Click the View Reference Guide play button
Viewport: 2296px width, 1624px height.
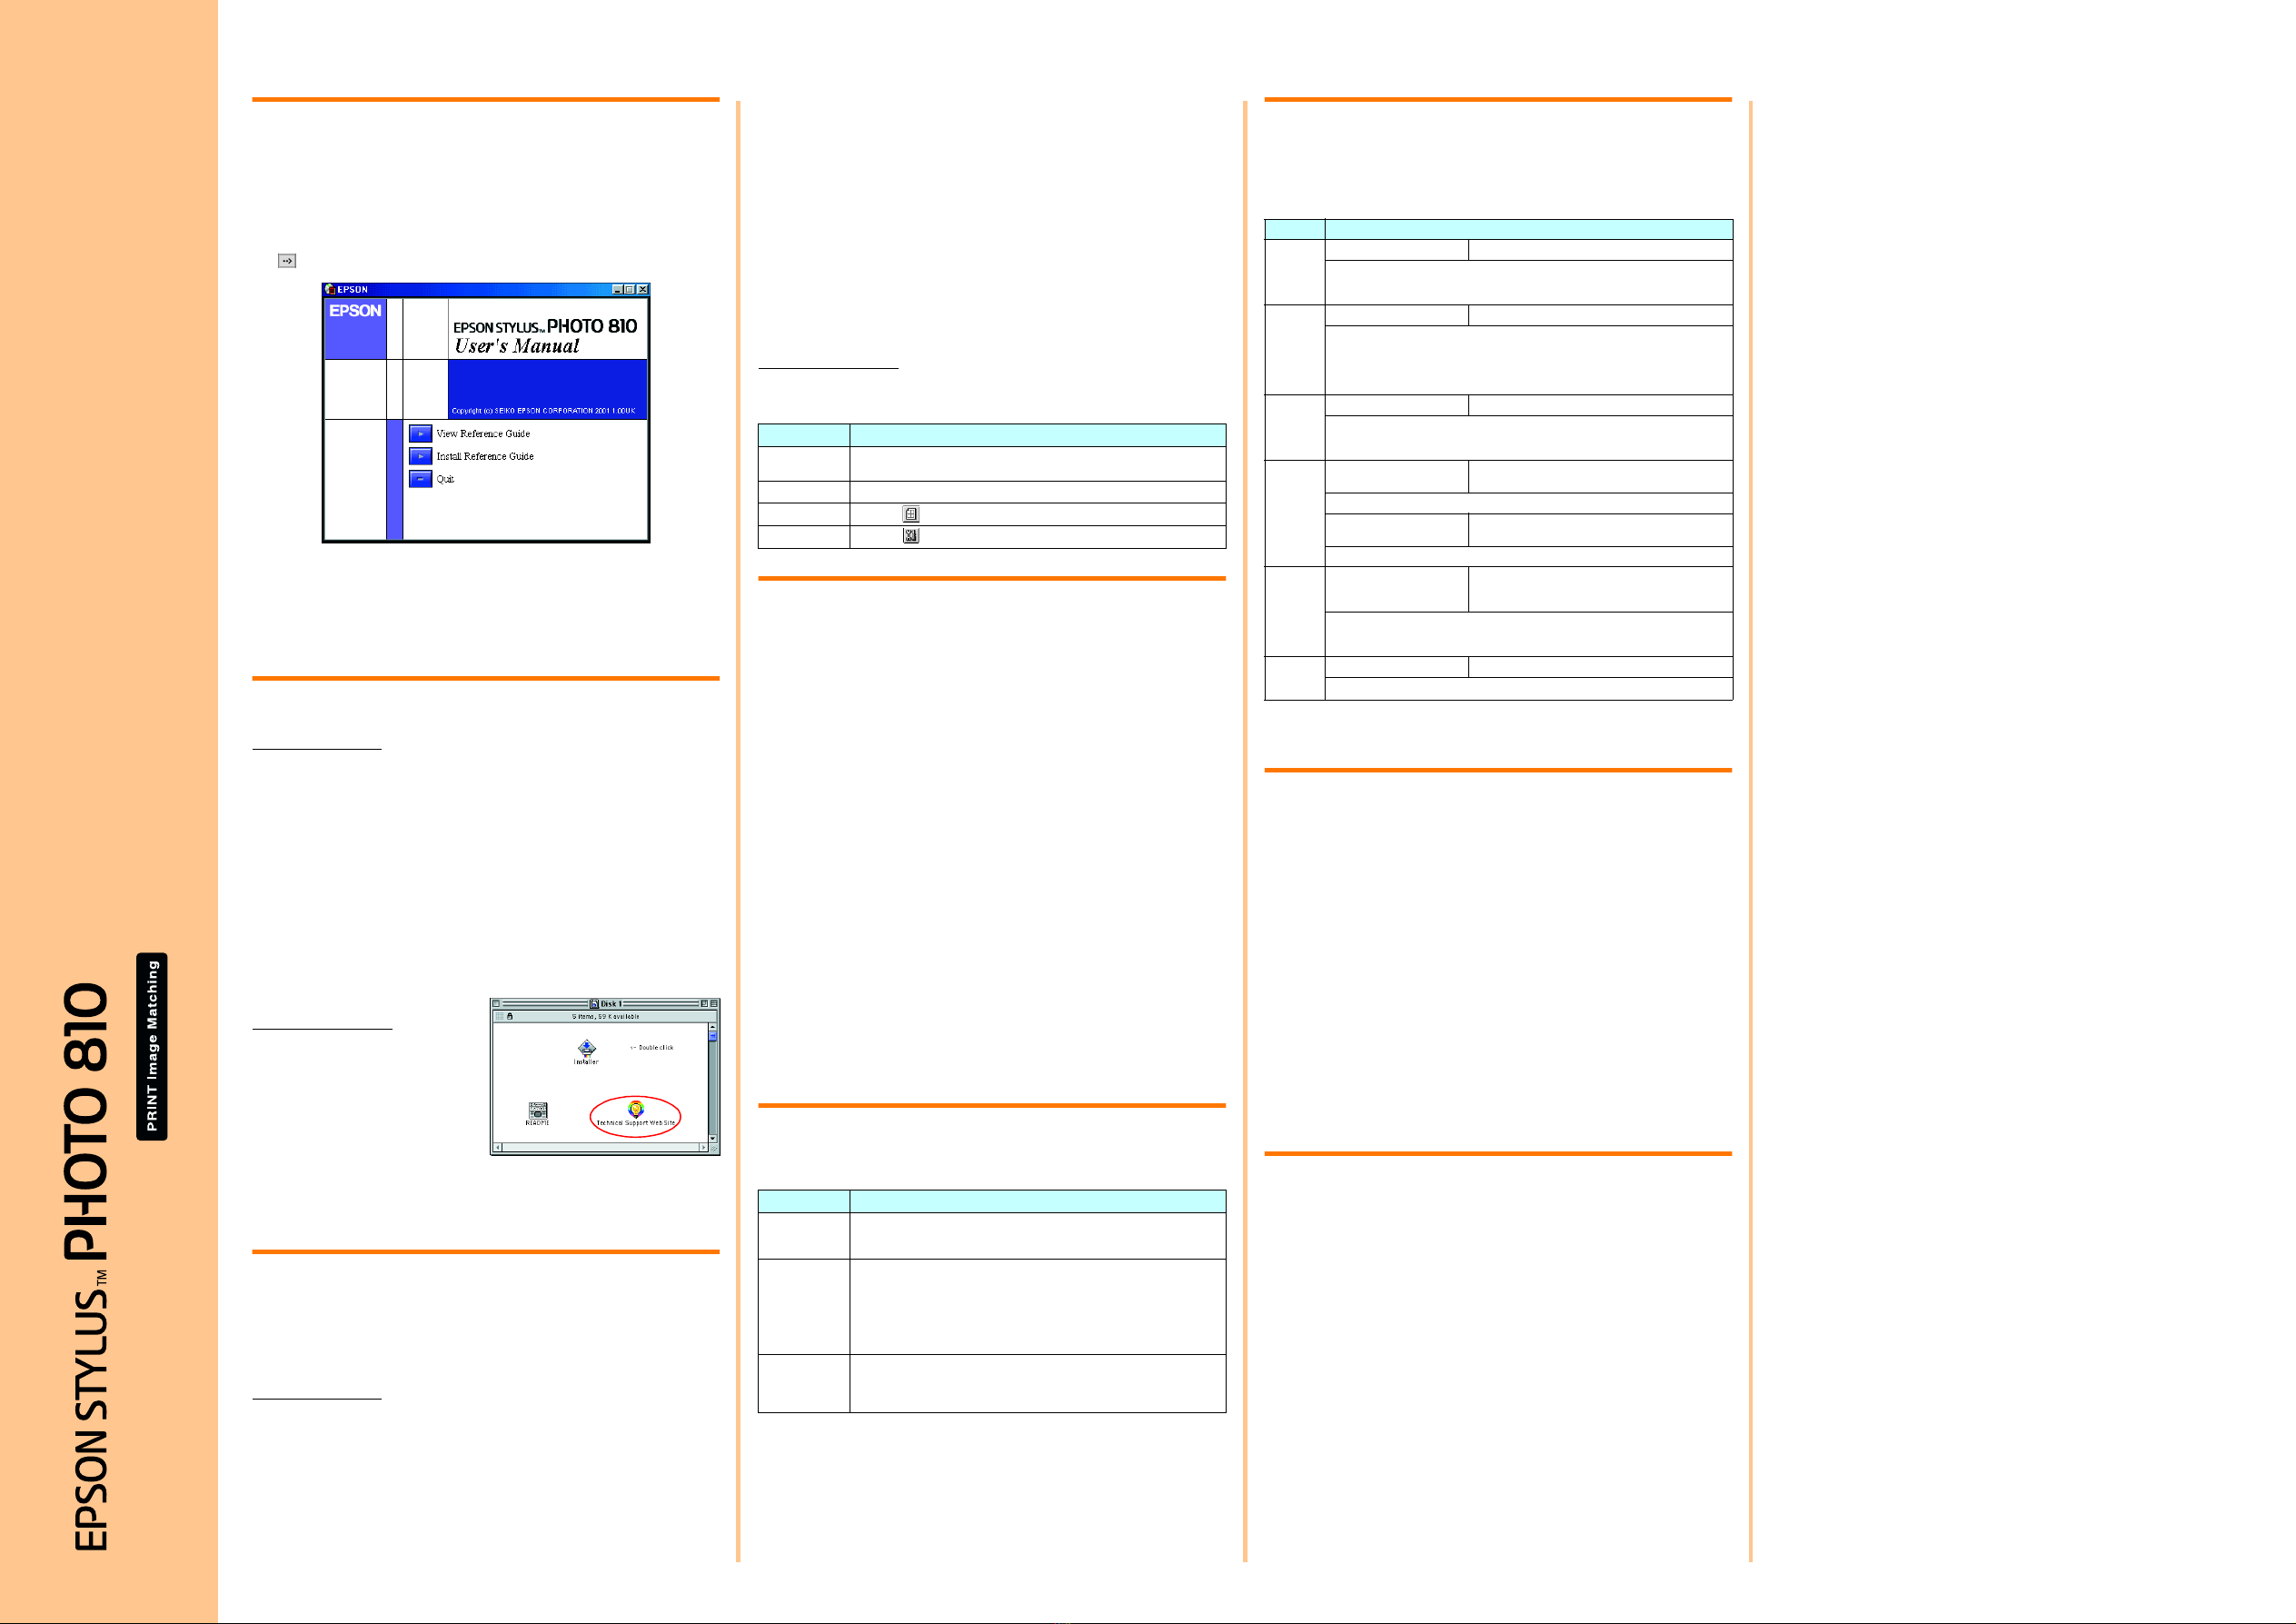[x=421, y=434]
